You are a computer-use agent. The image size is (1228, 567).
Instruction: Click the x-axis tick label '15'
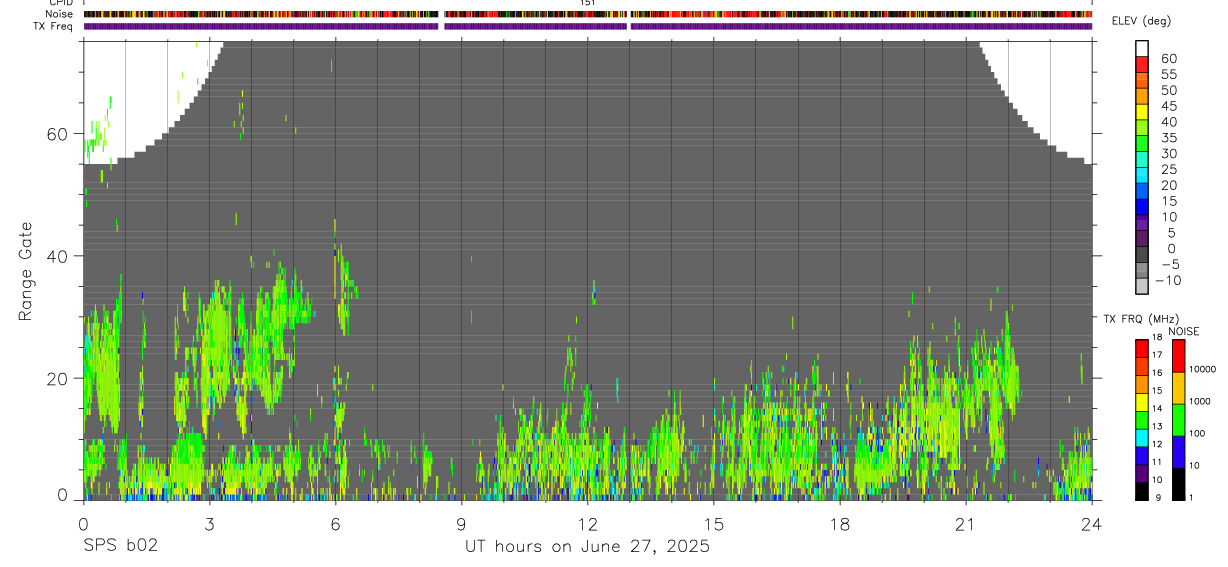pos(714,524)
